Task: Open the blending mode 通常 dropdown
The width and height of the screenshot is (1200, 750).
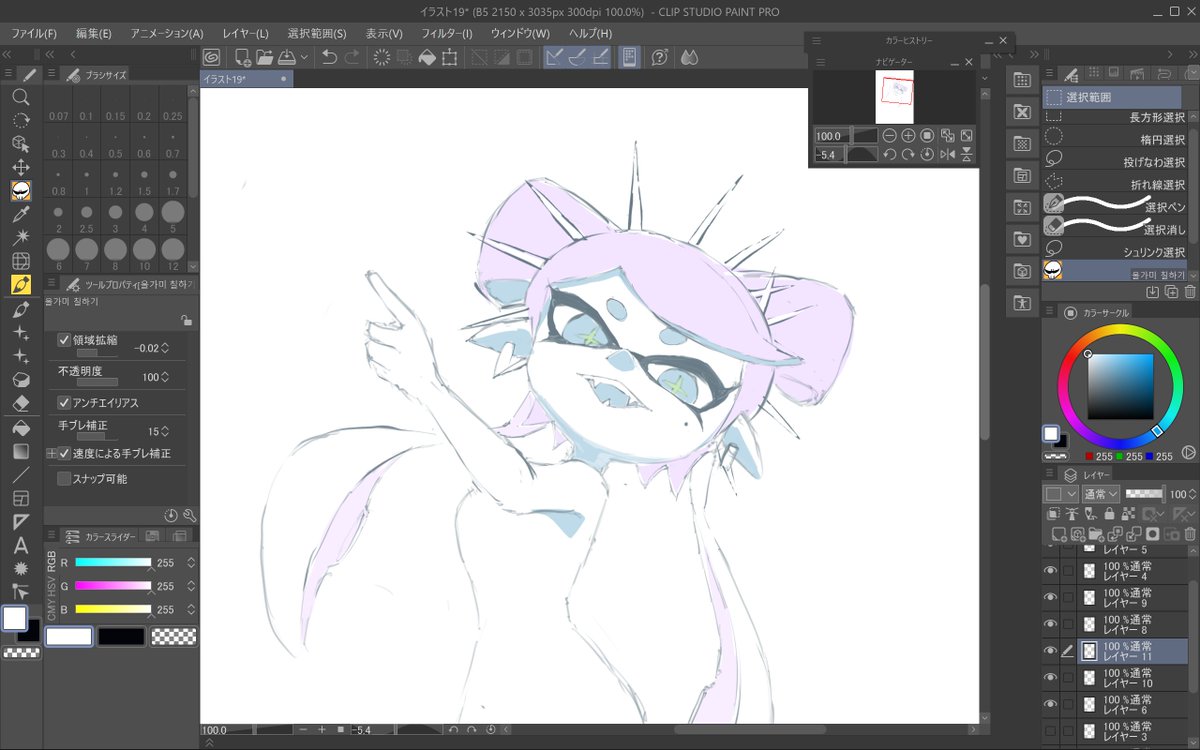Action: coord(1100,494)
